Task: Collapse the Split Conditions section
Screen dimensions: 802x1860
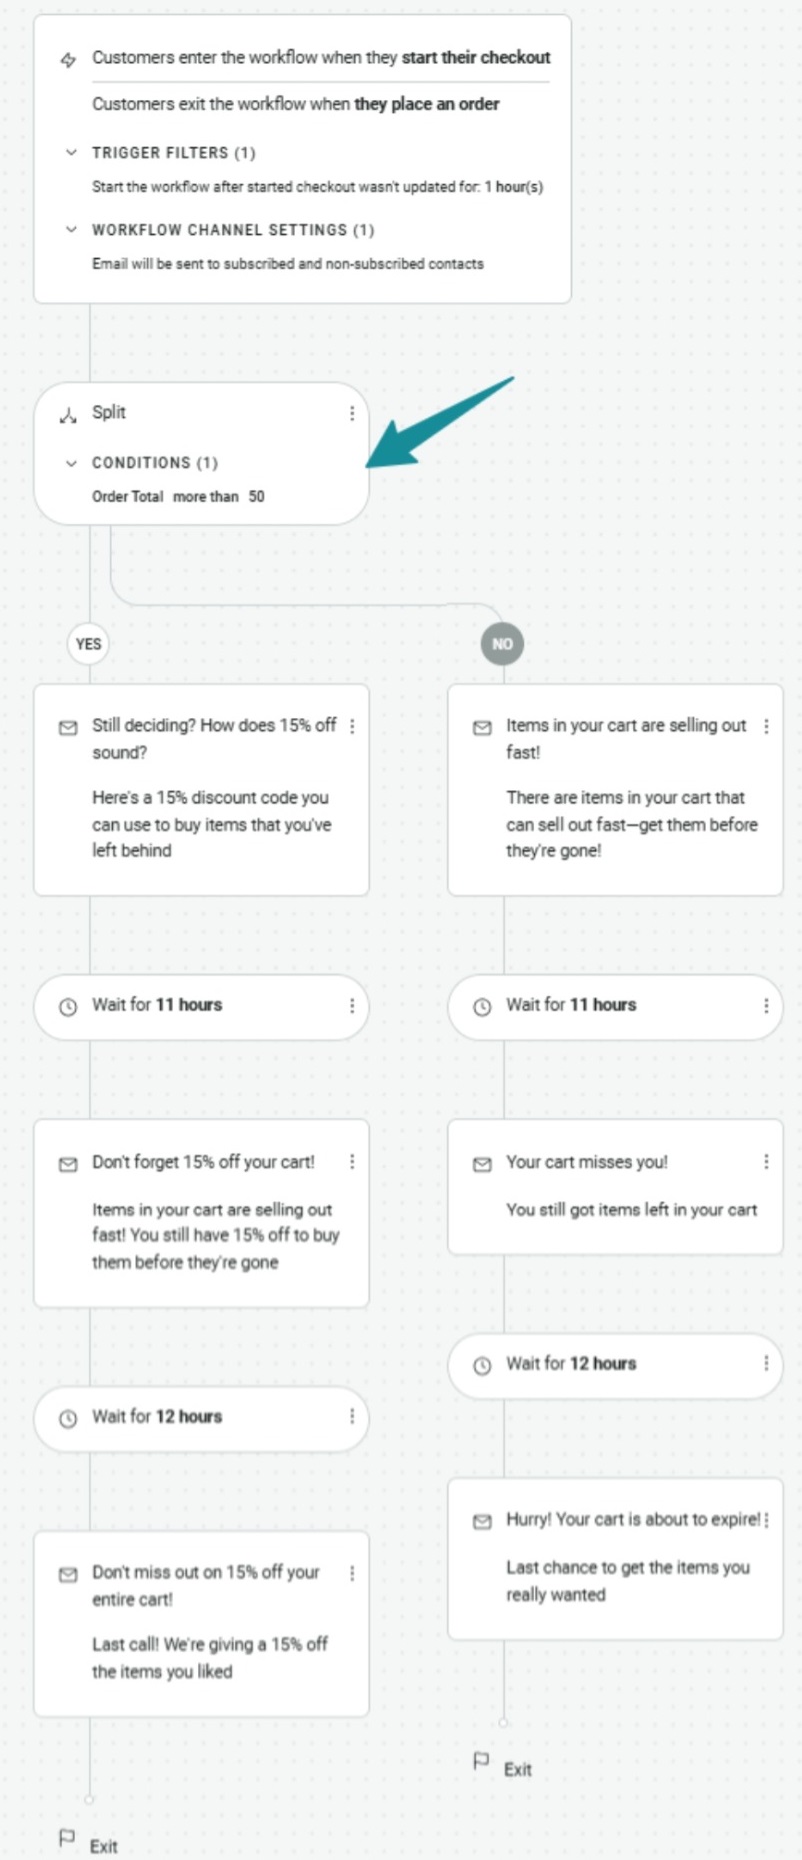Action: pos(71,463)
